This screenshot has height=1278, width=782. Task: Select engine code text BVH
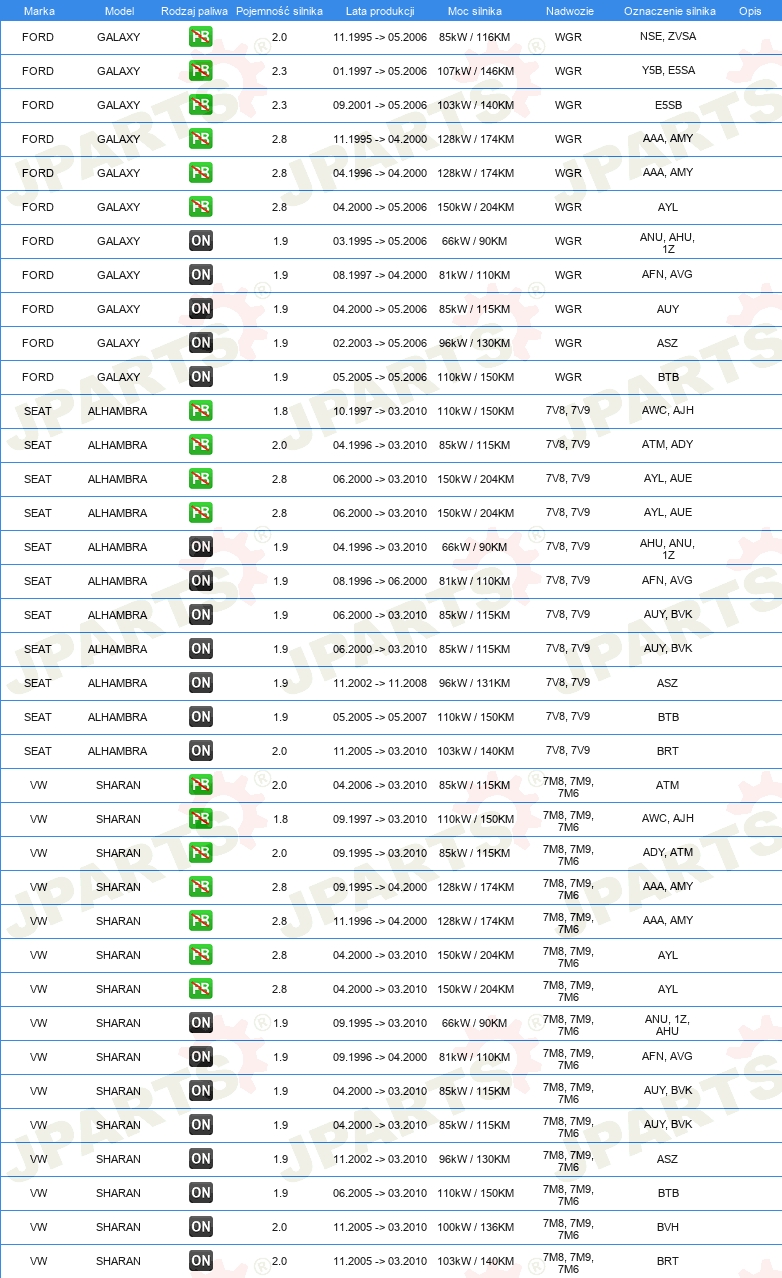[x=668, y=1227]
